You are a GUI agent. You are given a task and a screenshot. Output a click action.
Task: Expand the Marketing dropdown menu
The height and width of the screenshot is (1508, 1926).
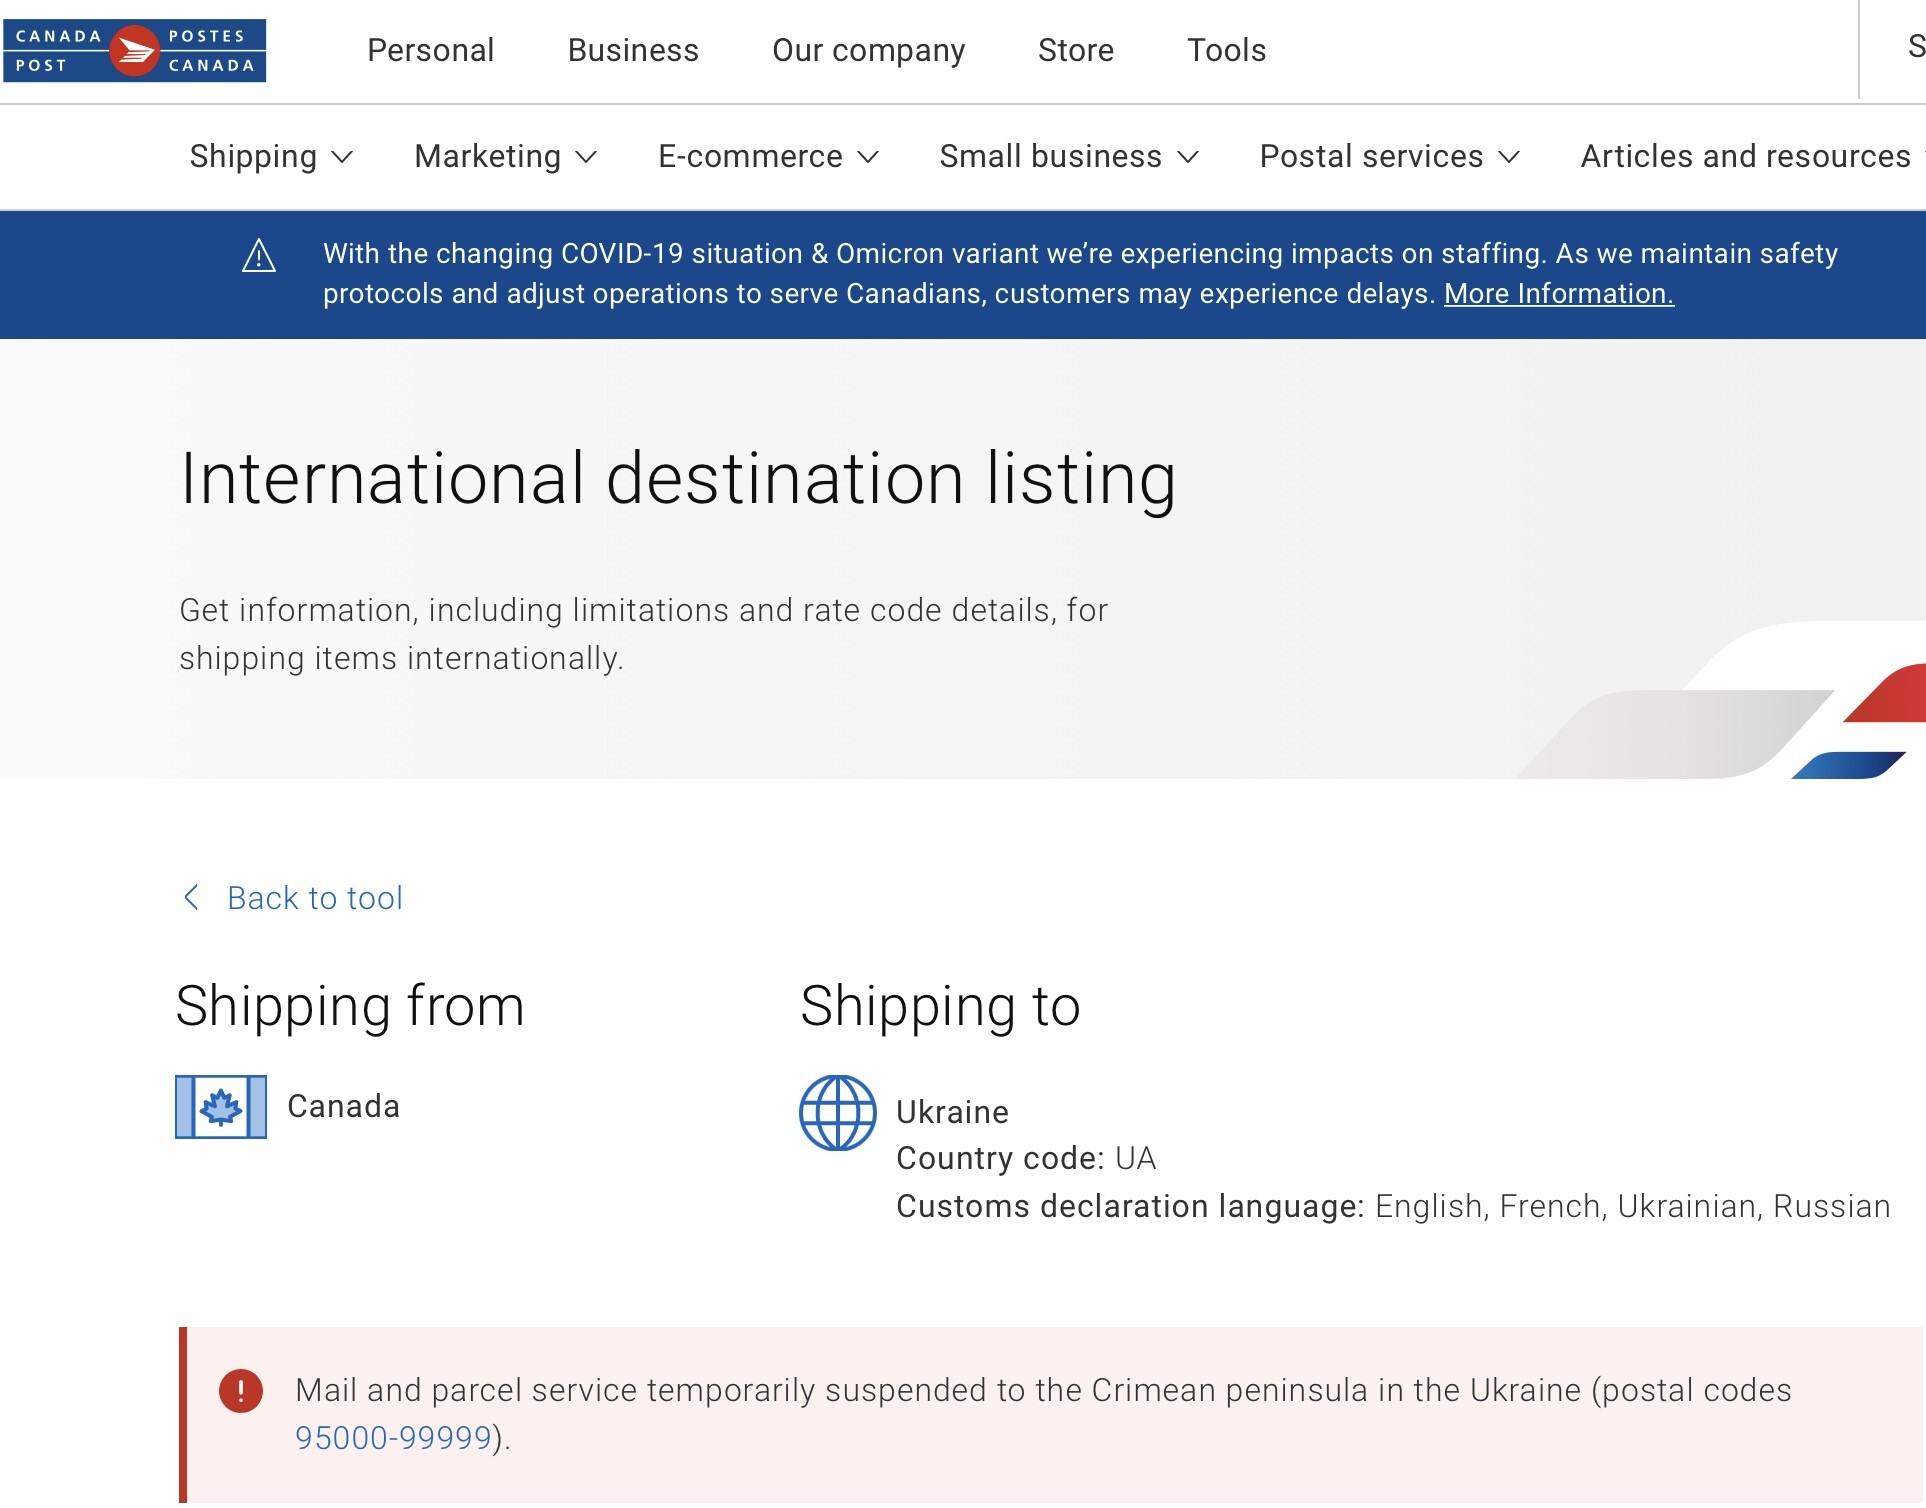(x=505, y=157)
